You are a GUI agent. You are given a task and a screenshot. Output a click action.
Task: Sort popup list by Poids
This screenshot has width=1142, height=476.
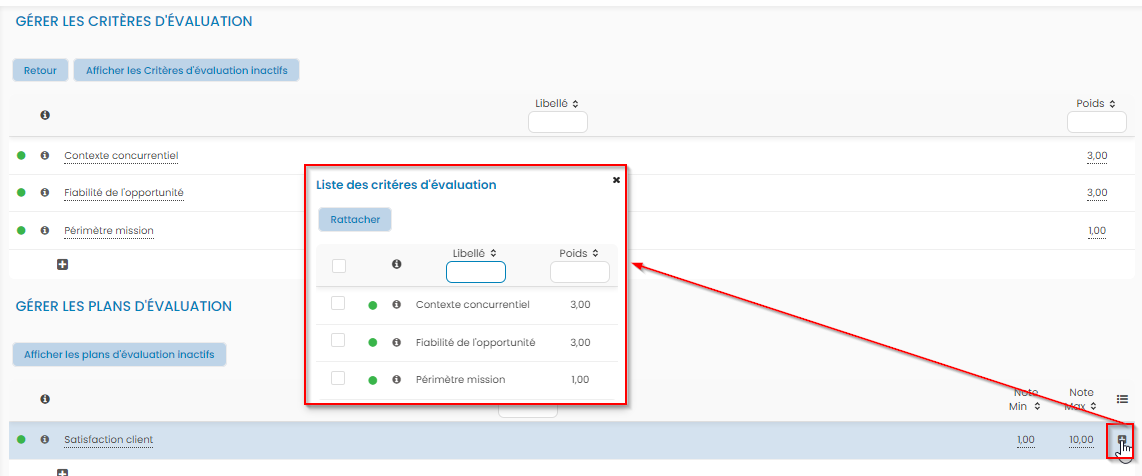[x=579, y=254]
